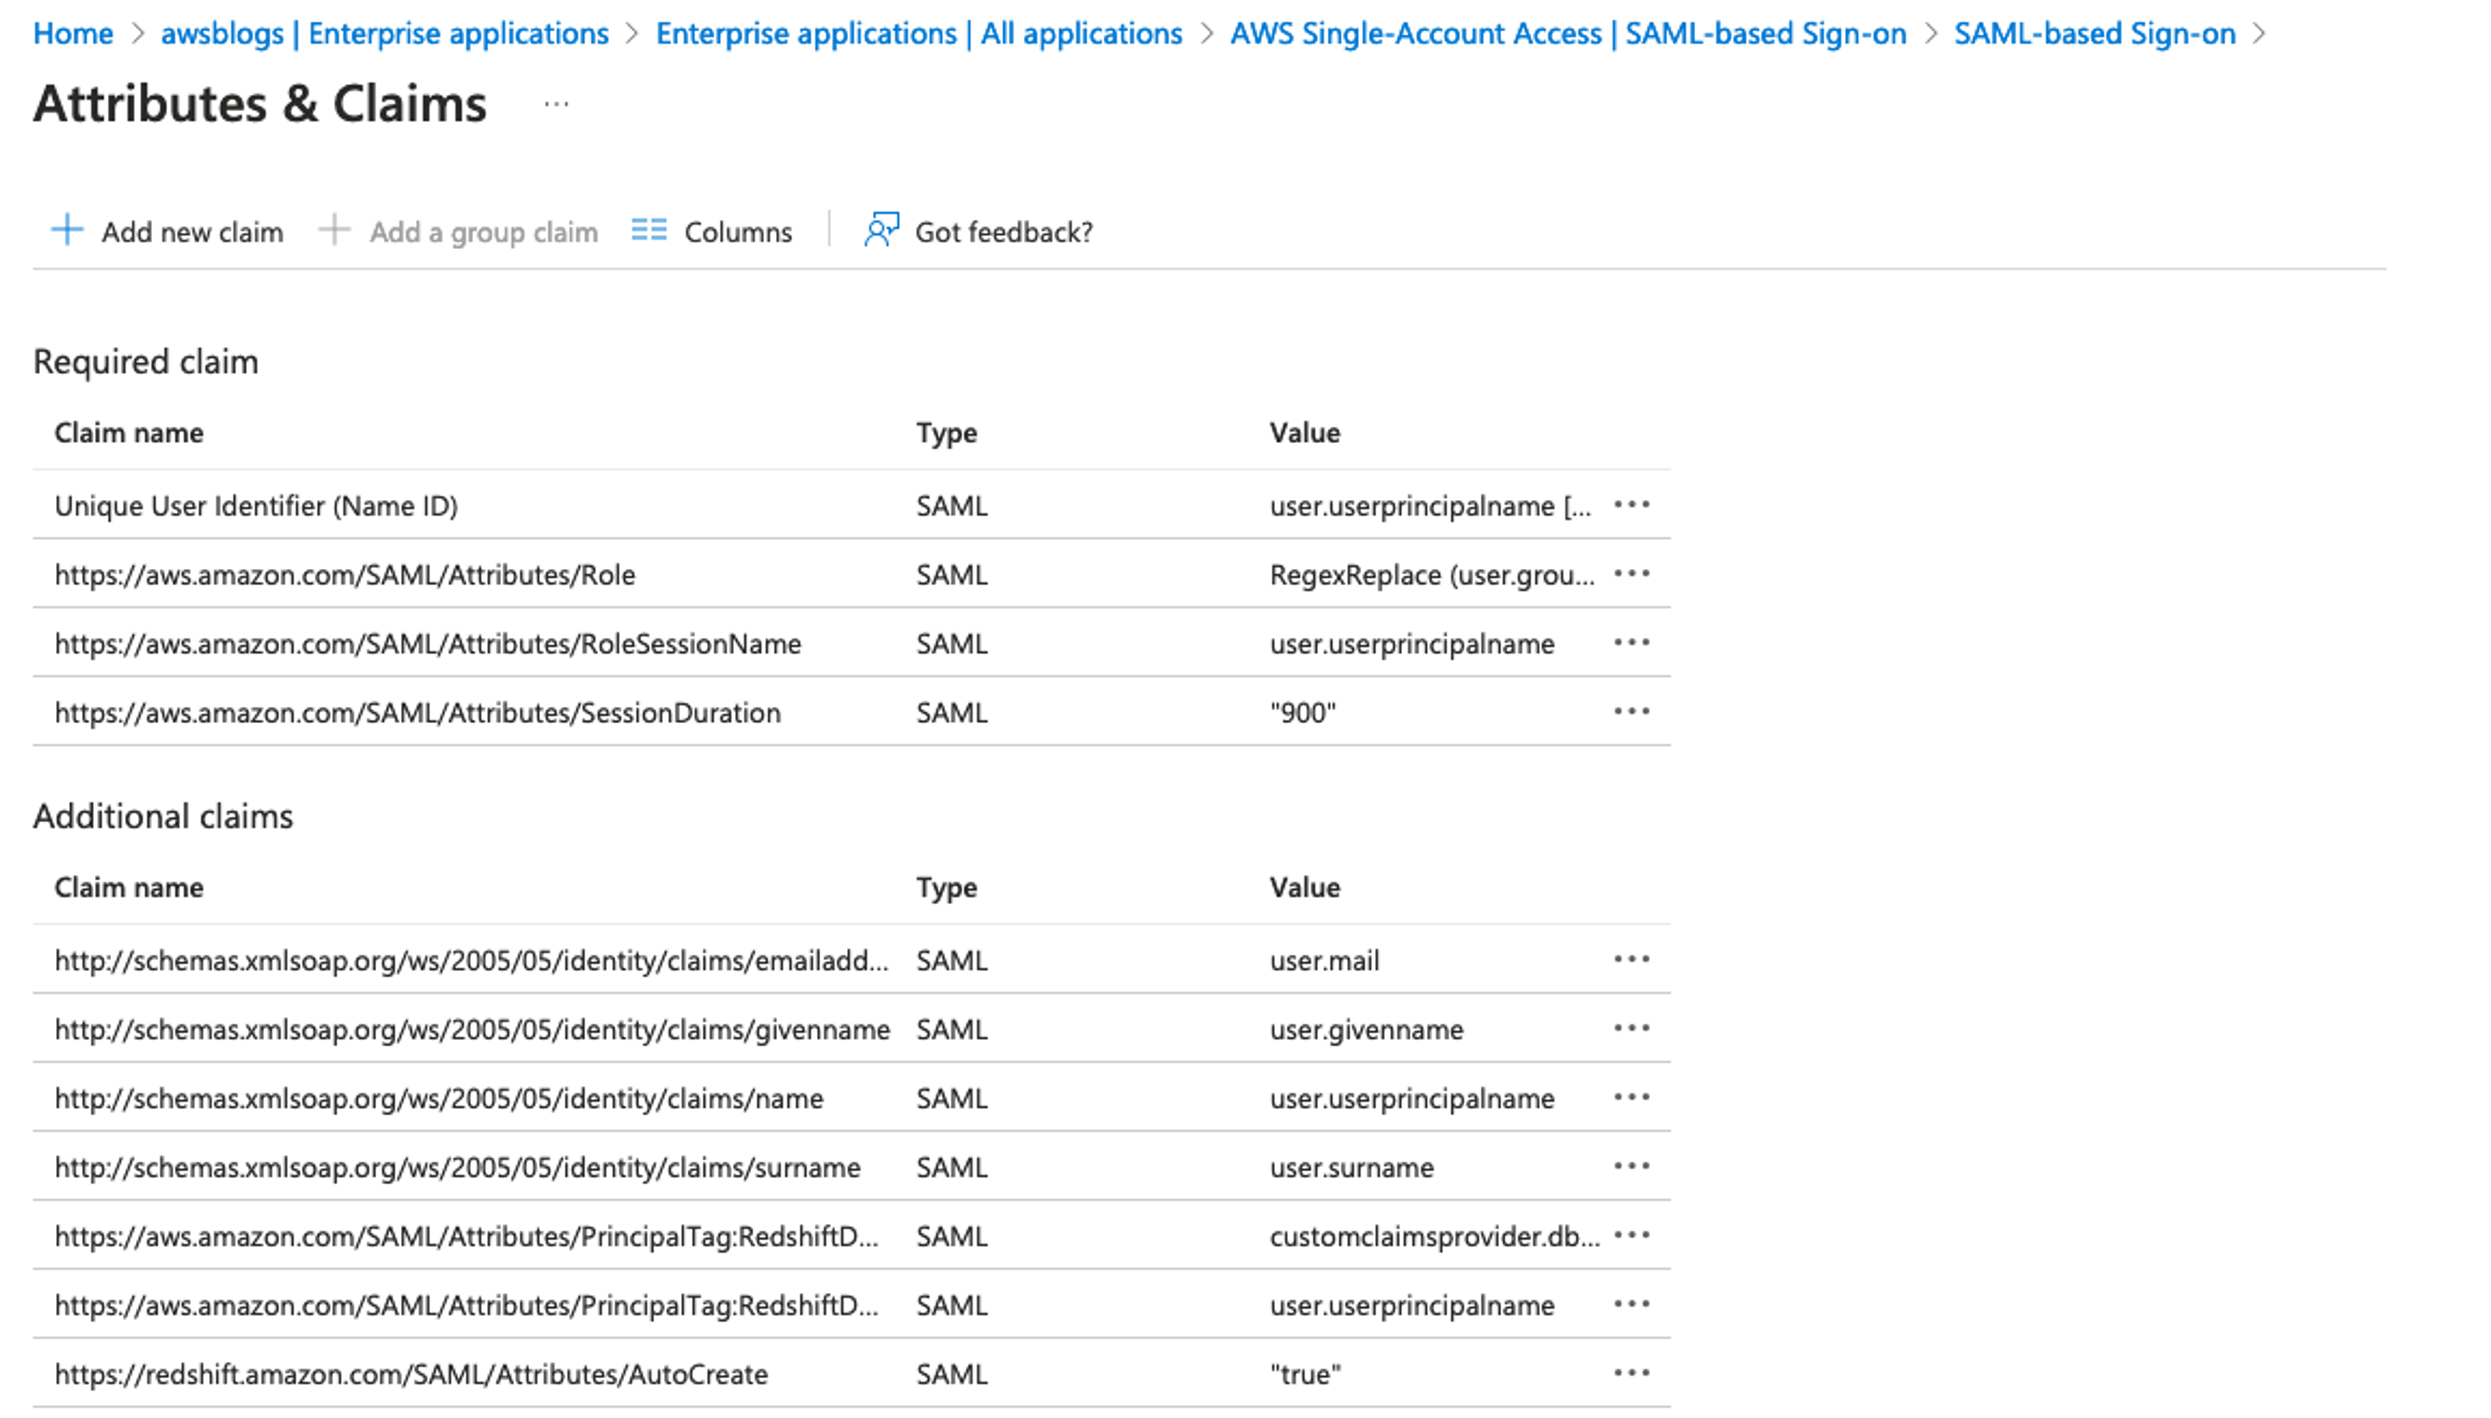
Task: Select the emailaddress claim row
Action: [x=470, y=960]
